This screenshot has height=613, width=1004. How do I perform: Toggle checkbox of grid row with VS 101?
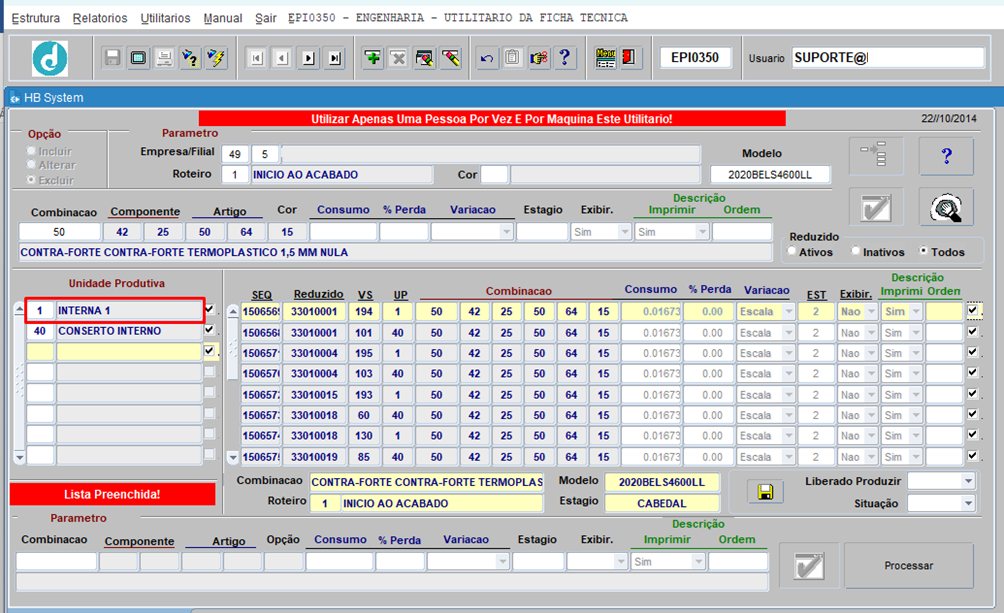(x=973, y=332)
